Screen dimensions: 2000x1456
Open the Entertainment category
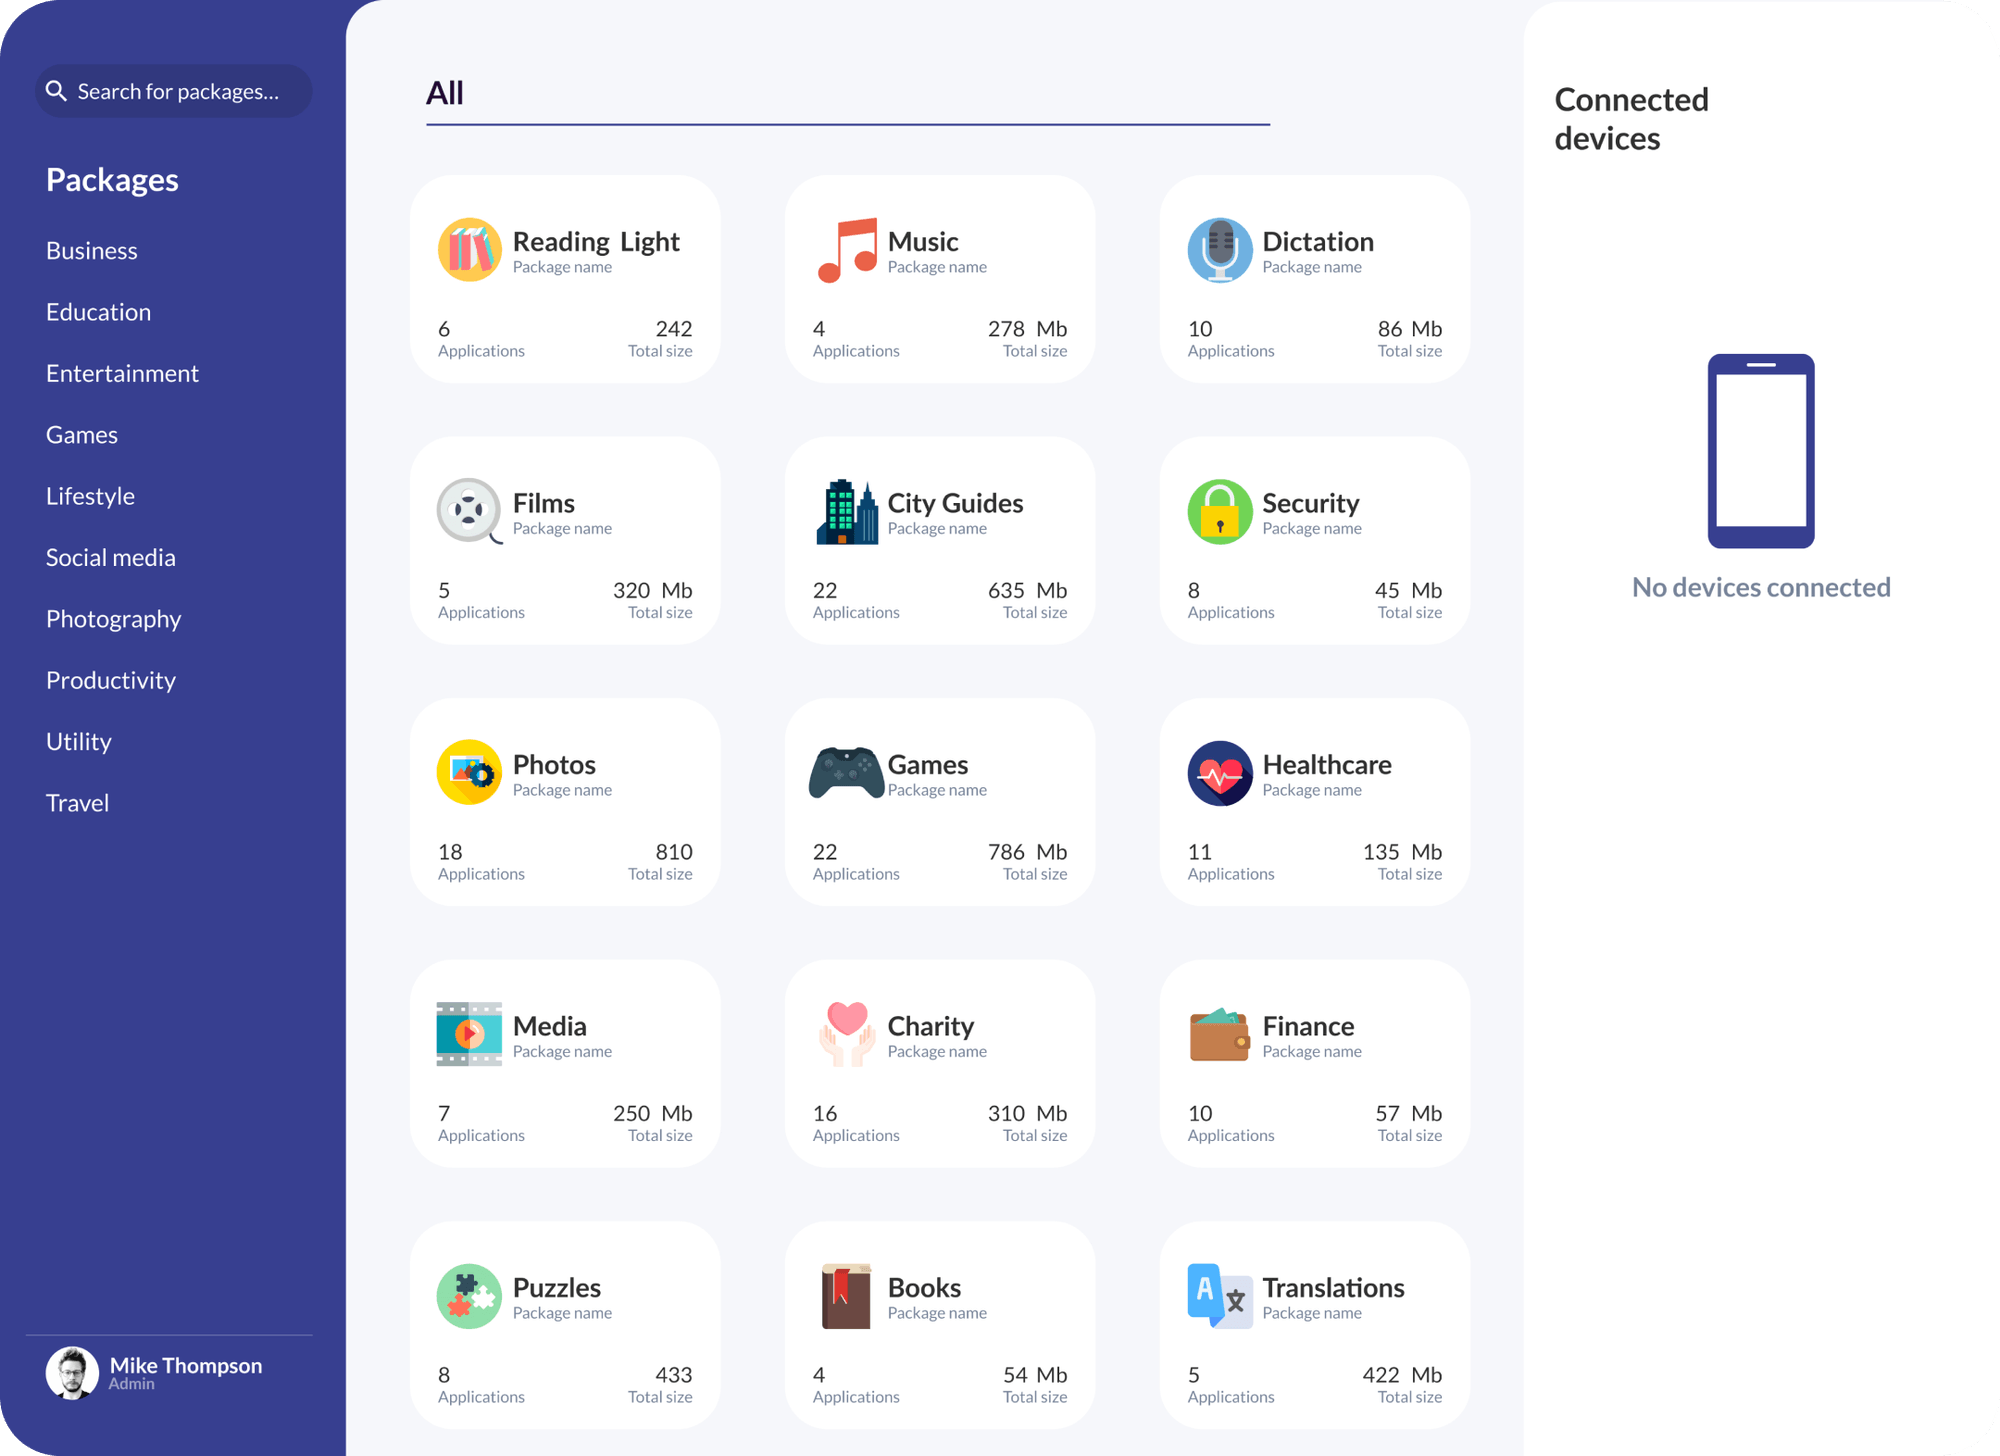(x=122, y=373)
